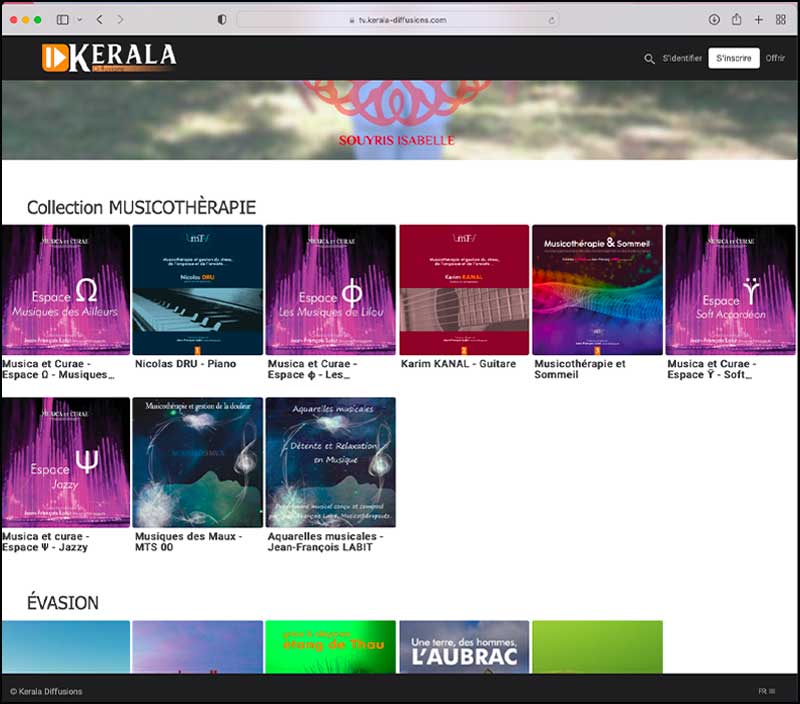Click the 'Collection MUSICOTHÈRAPIE' heading
The image size is (800, 704).
141,208
